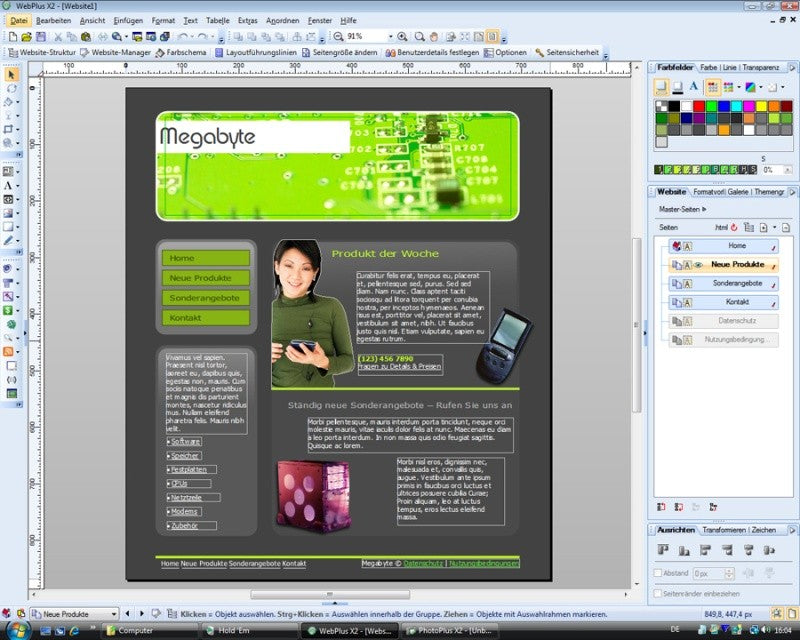Screen dimensions: 800x640
Task: Open the gradient palette dropdown arrow
Action: 760,87
